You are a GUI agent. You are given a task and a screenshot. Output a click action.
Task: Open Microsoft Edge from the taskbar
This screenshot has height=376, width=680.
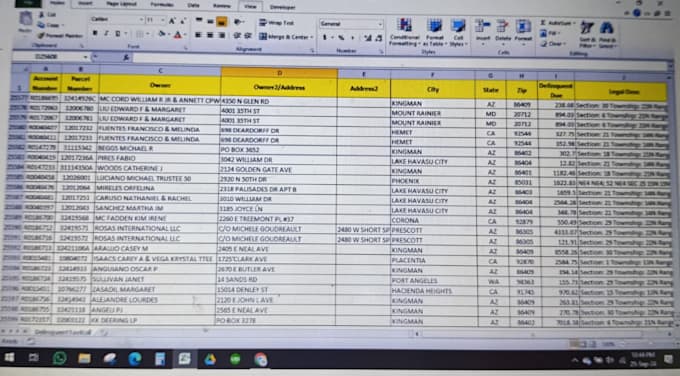135,359
